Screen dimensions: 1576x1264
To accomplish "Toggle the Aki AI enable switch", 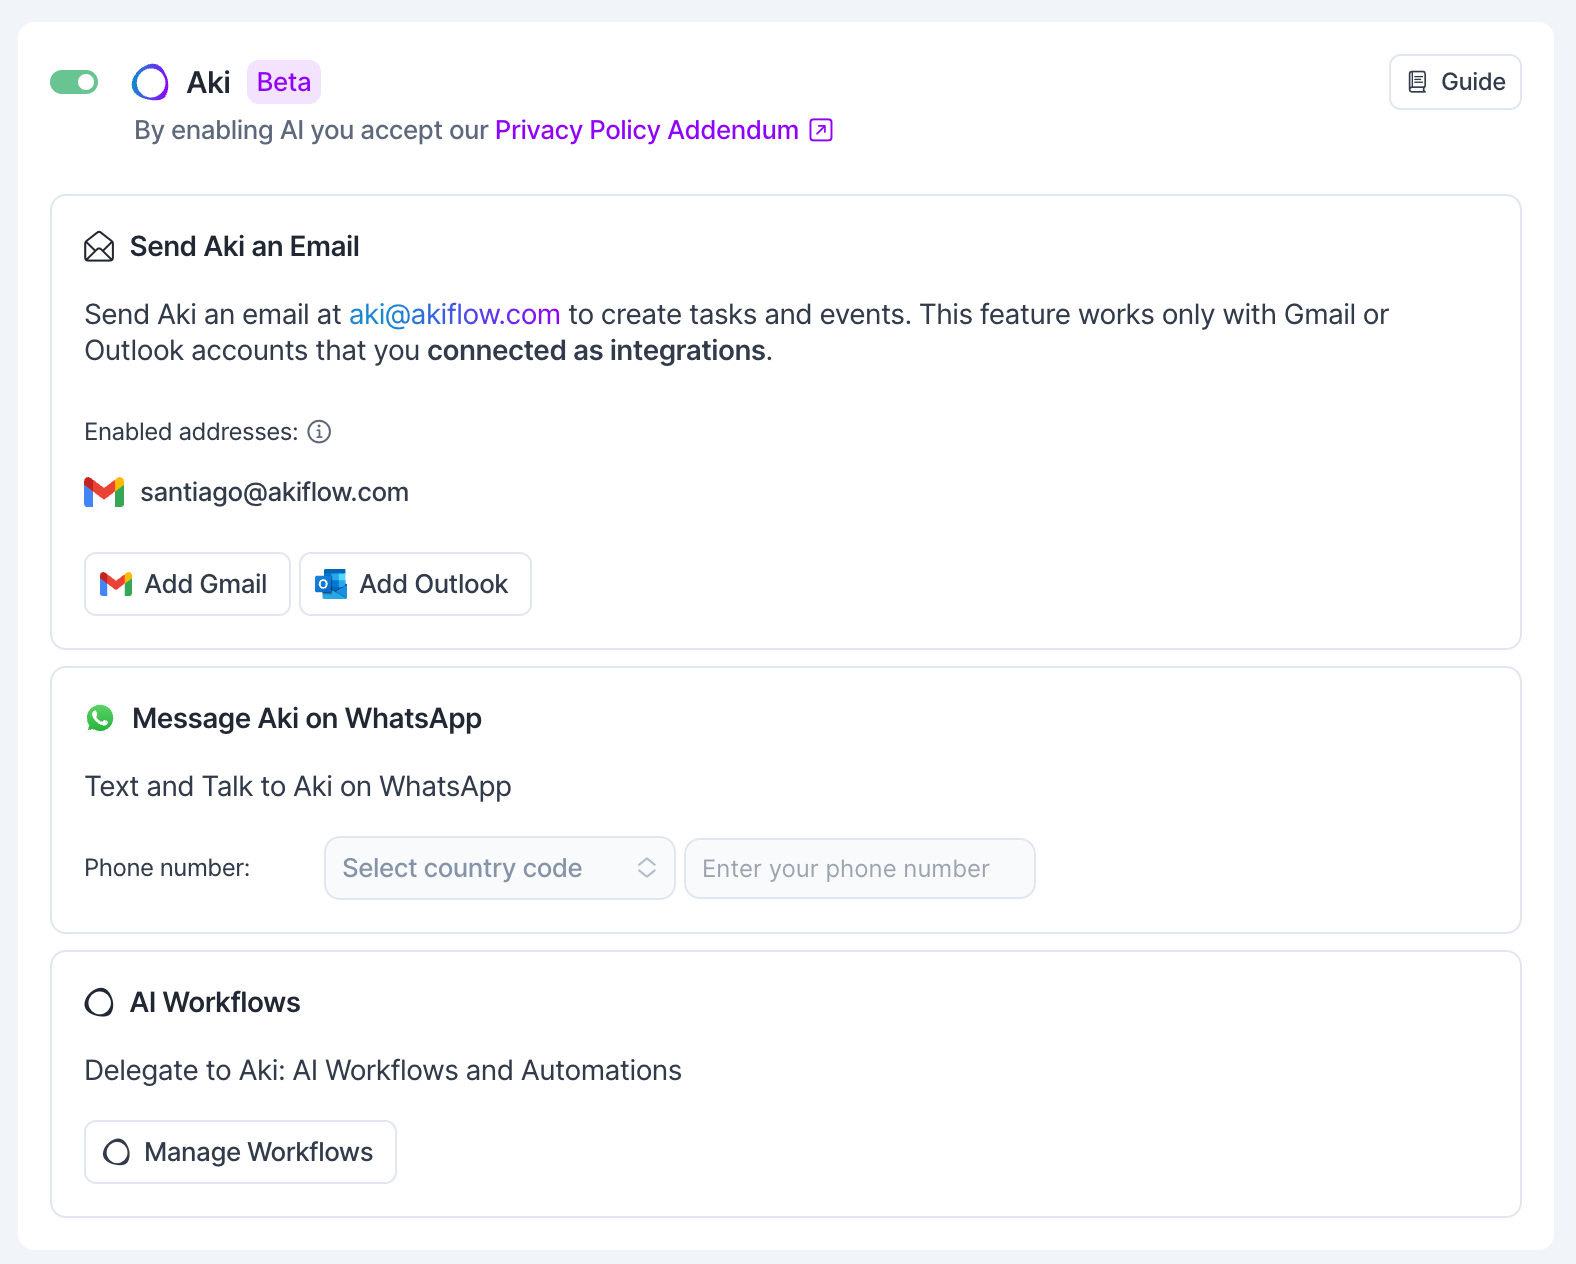I will pos(74,82).
